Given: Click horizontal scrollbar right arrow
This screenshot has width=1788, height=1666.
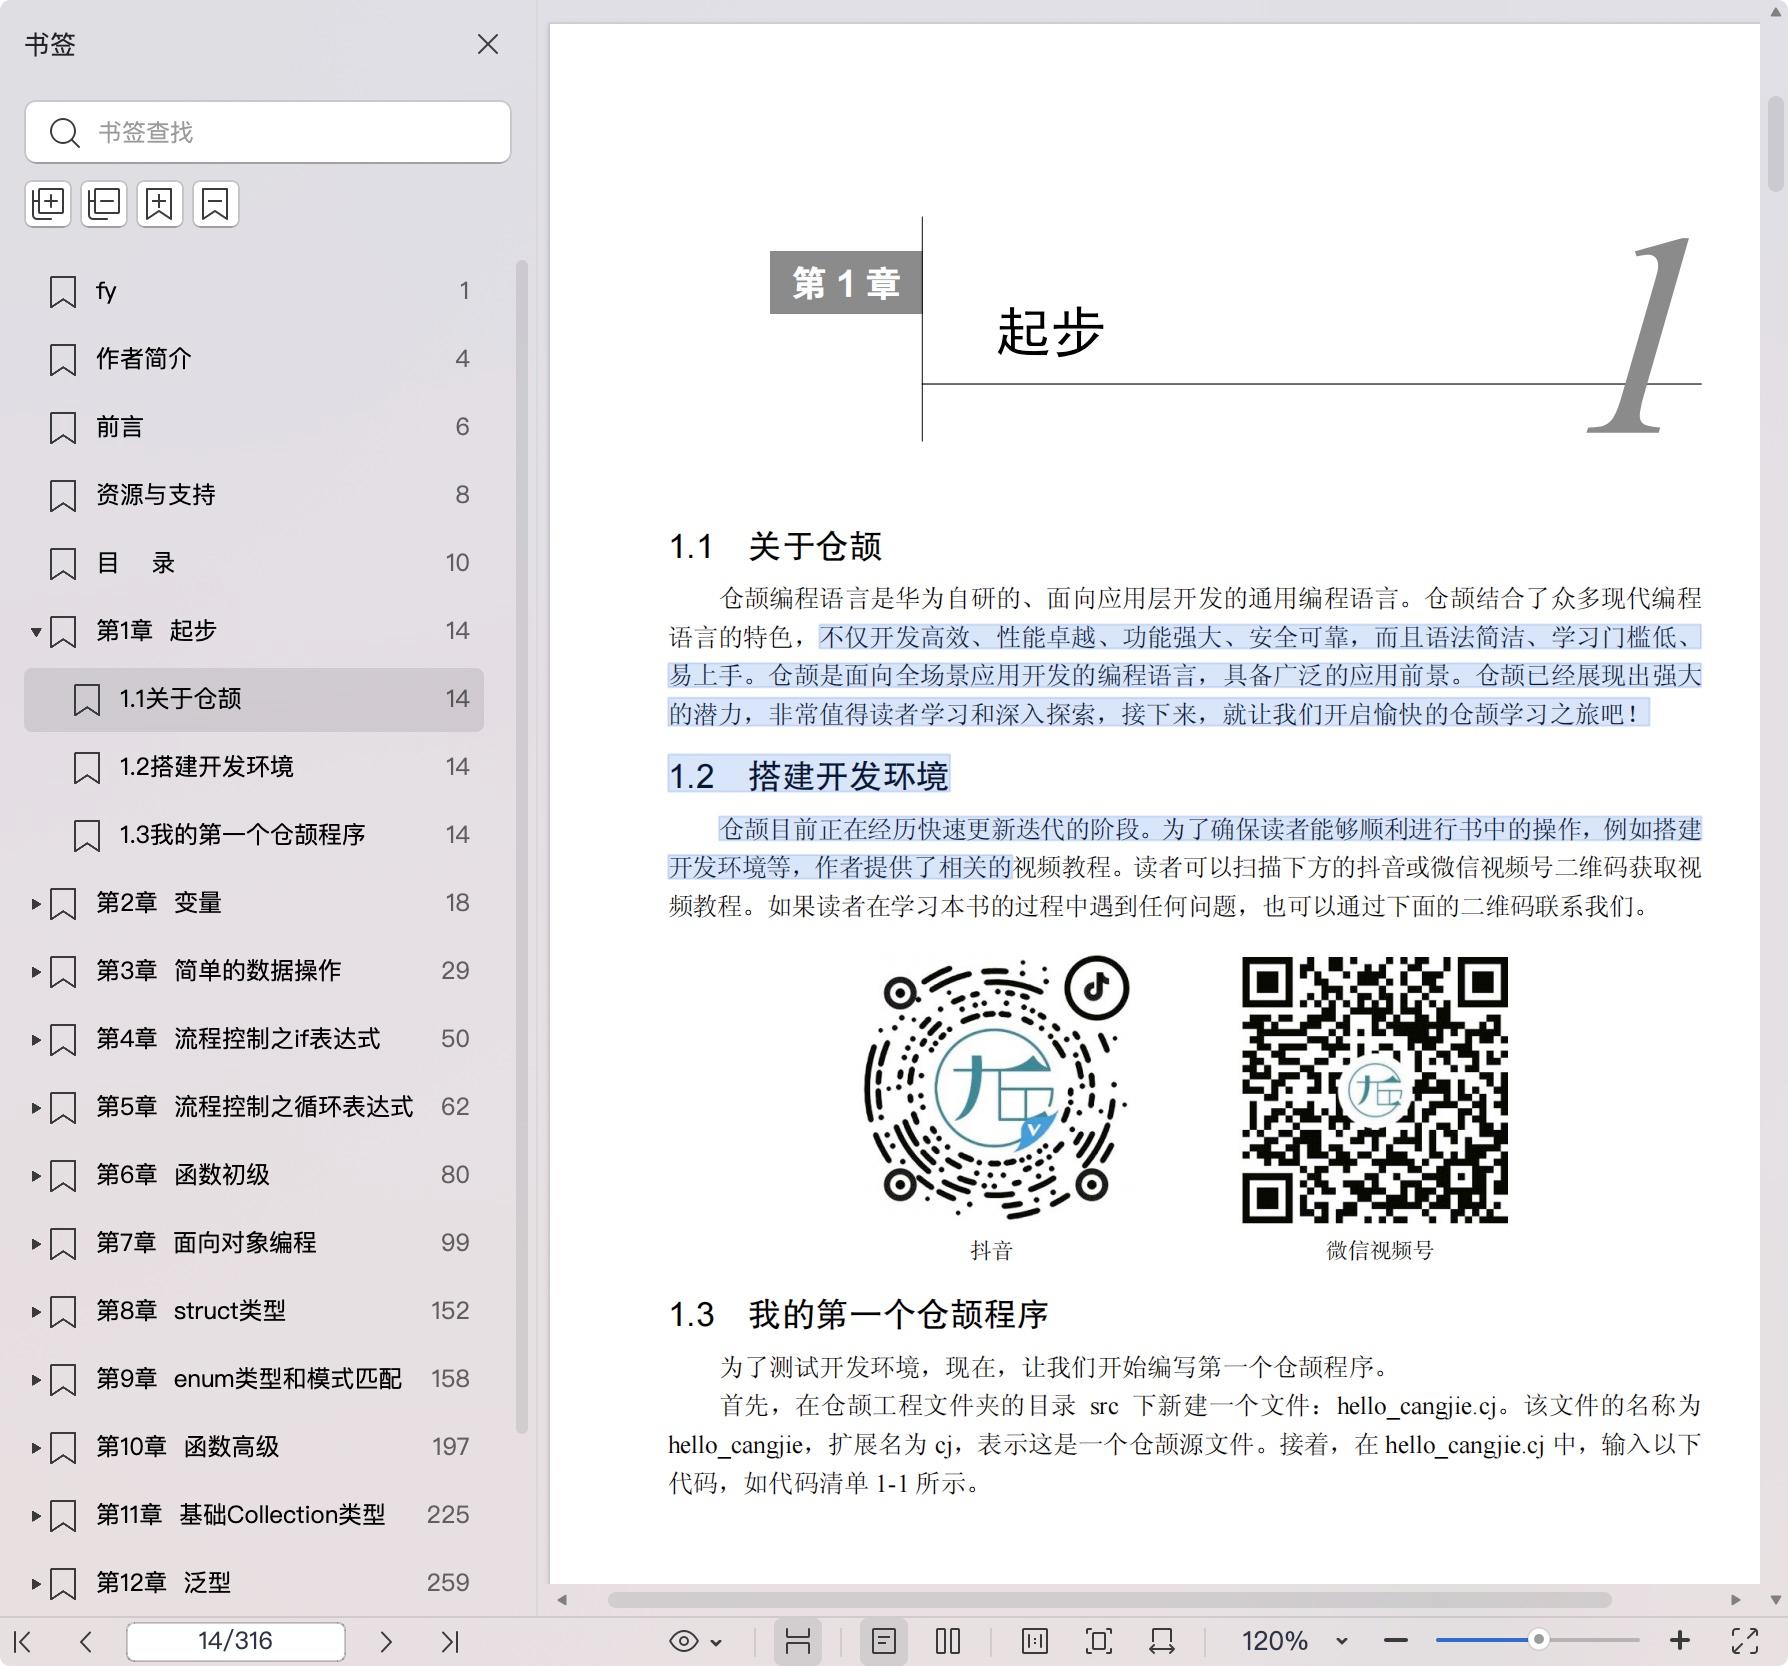Looking at the screenshot, I should [x=1736, y=1599].
